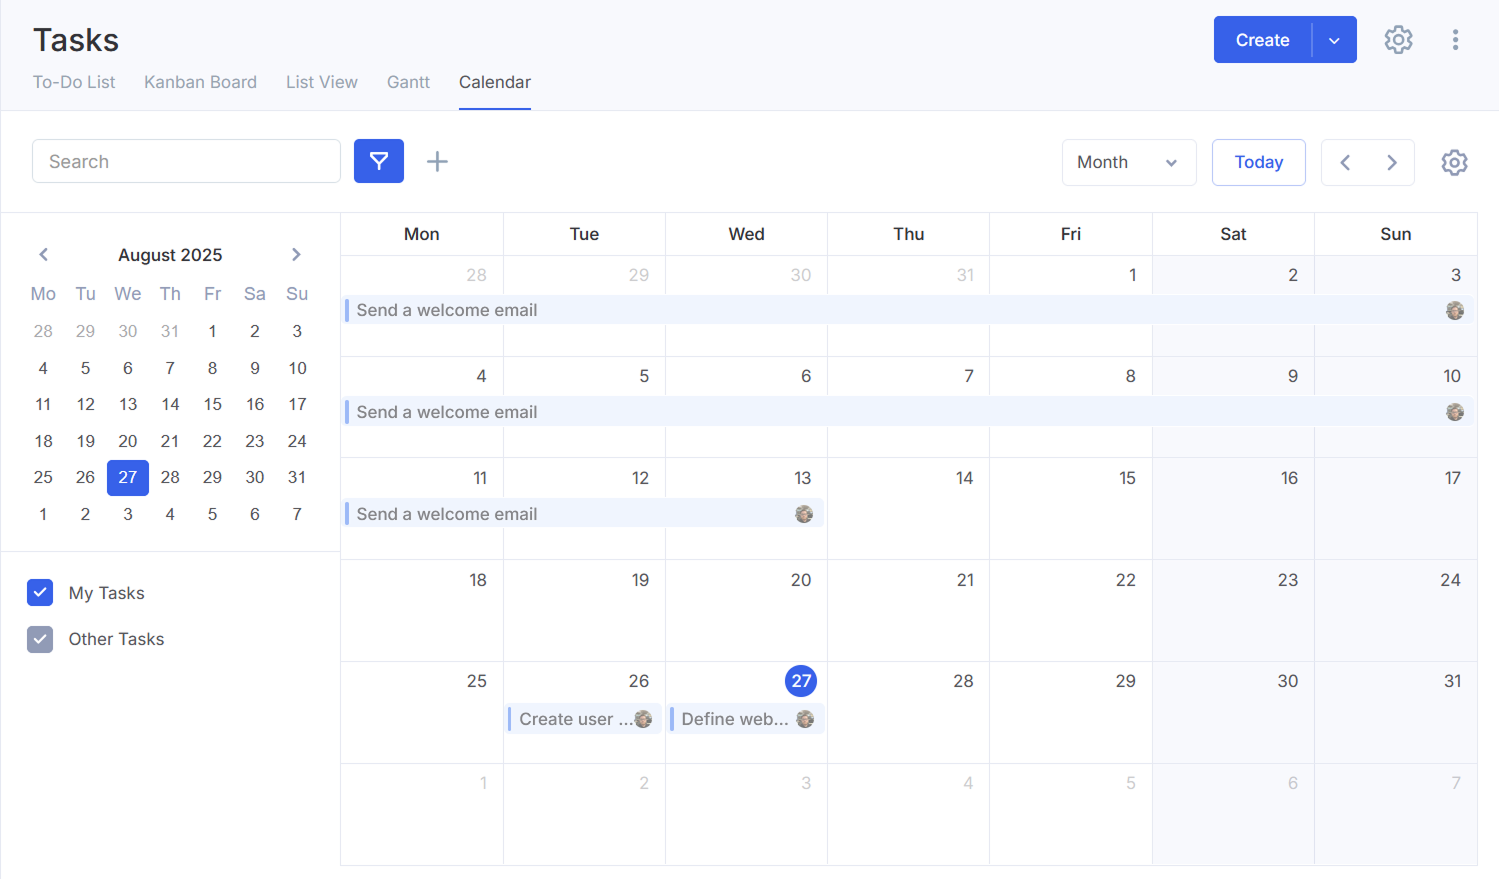Open the three-dot more options menu

1455,40
